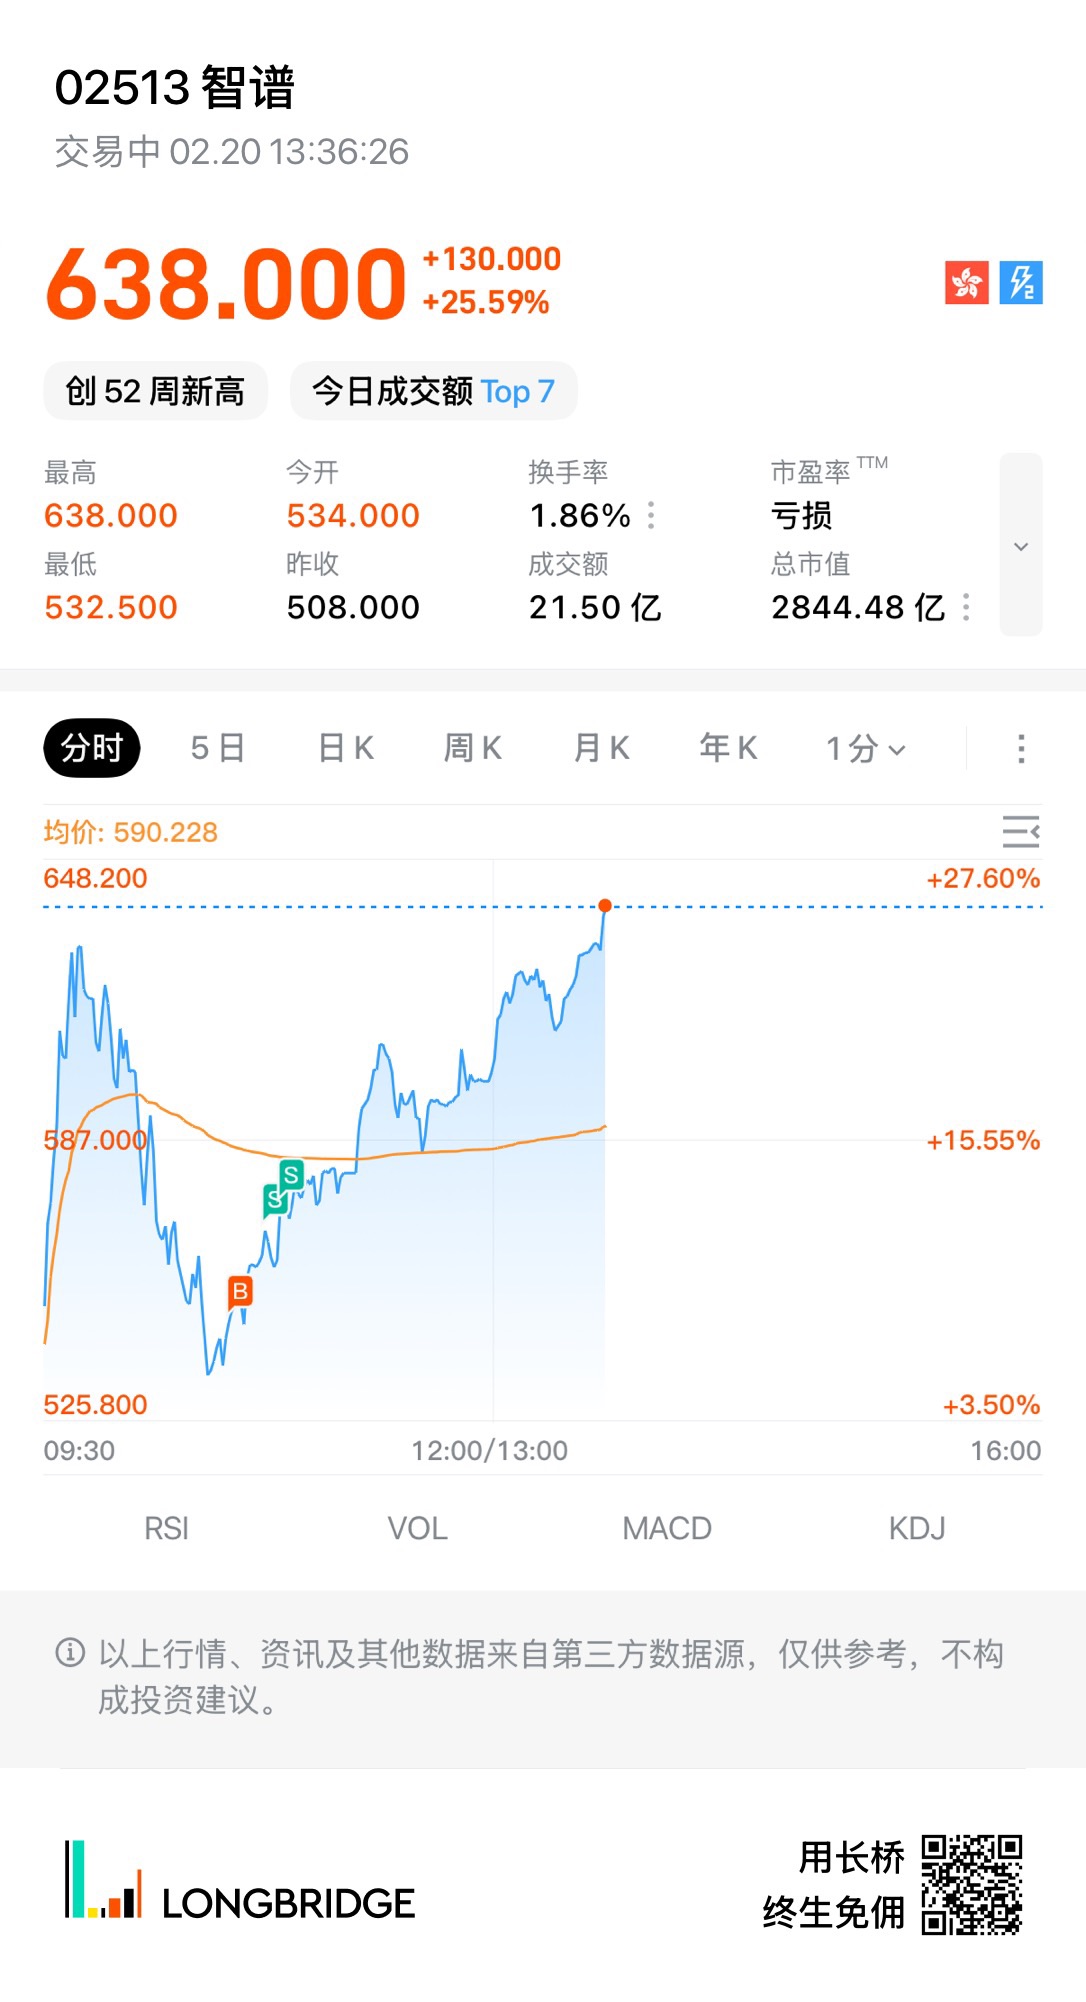
Task: Toggle the RSI indicator
Action: click(x=166, y=1528)
